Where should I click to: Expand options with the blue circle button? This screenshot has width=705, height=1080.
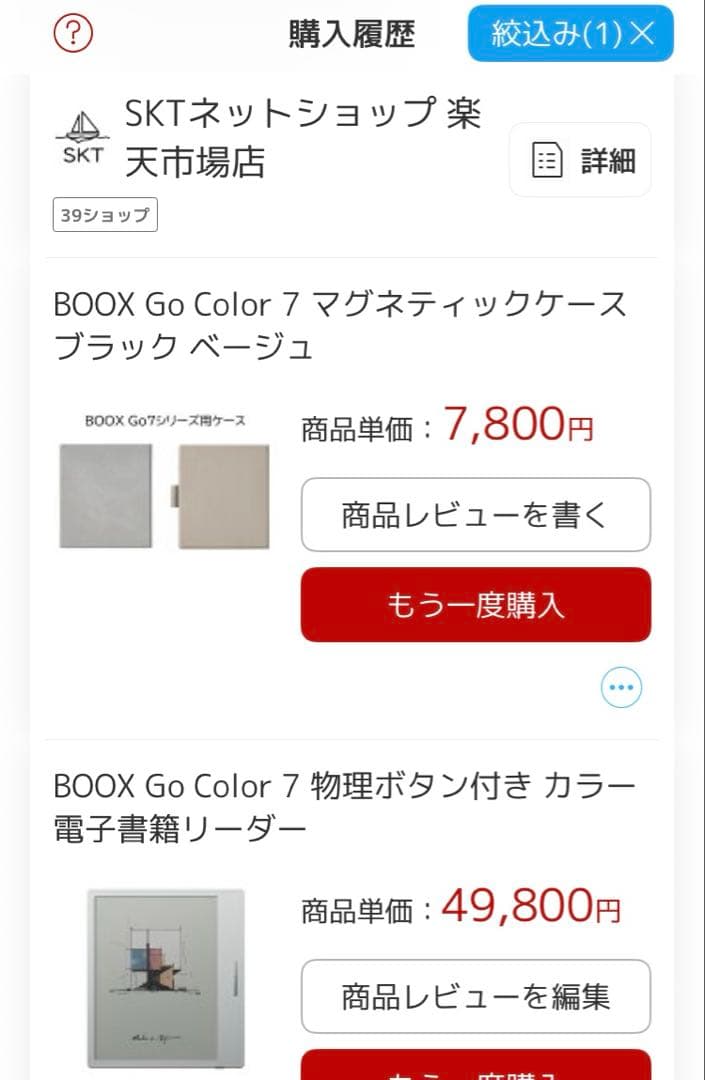click(x=621, y=687)
